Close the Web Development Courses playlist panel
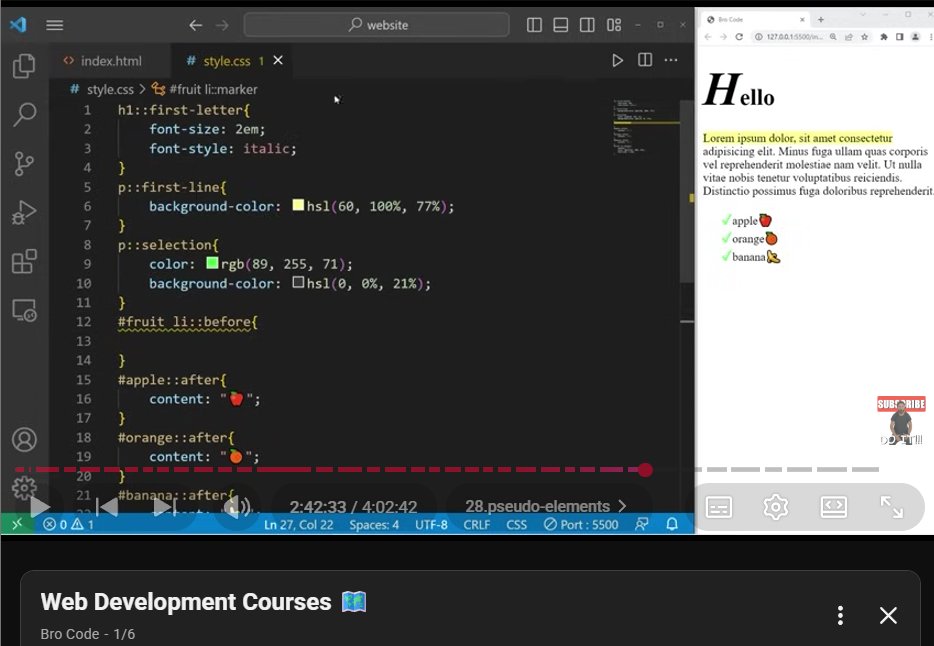Image resolution: width=934 pixels, height=646 pixels. [888, 615]
